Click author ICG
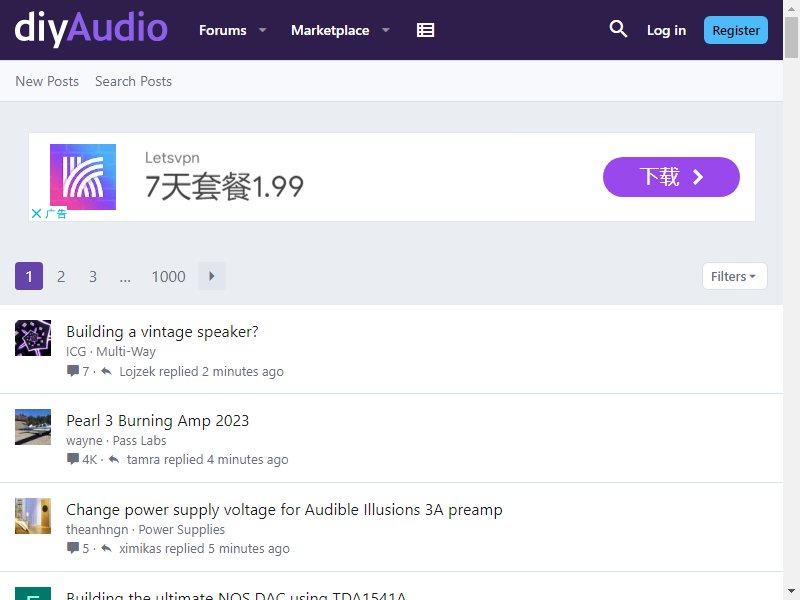 pos(76,352)
